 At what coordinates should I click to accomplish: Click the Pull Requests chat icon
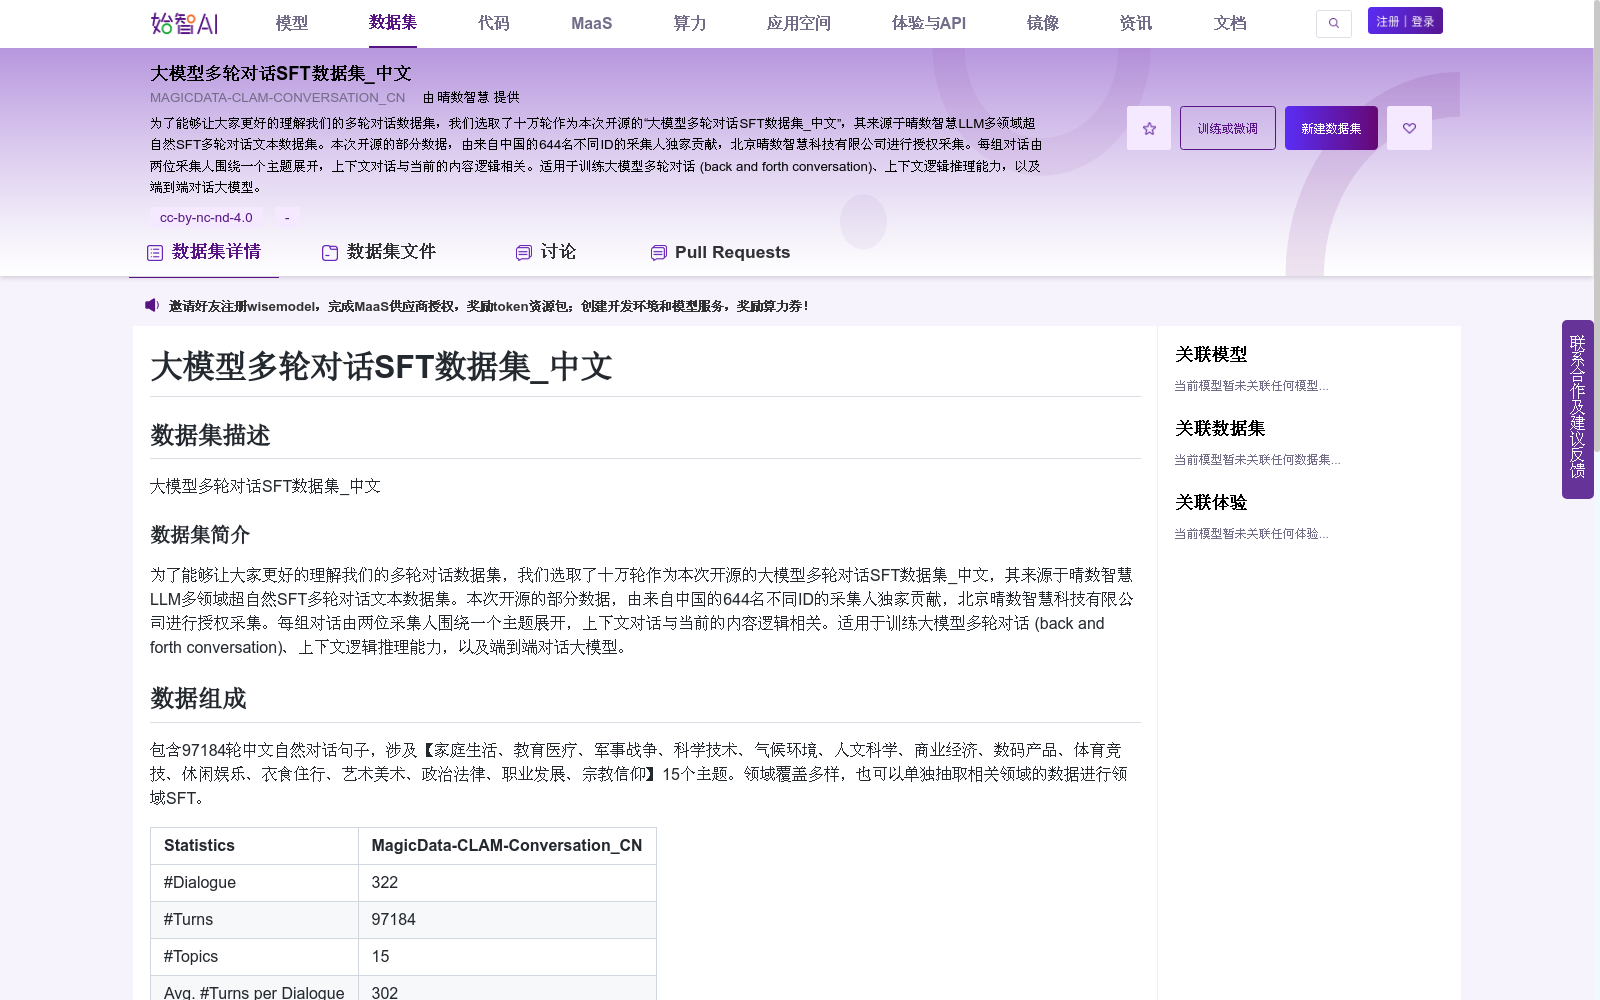[658, 252]
